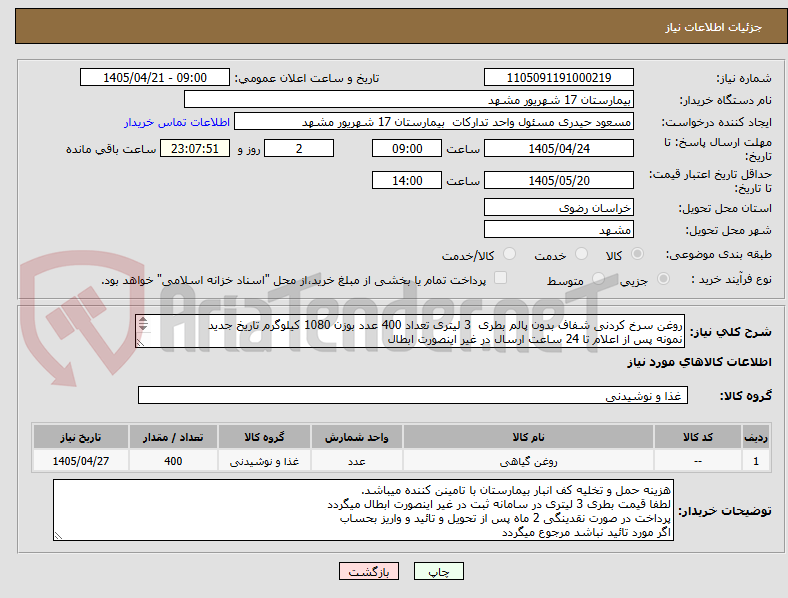Image resolution: width=788 pixels, height=598 pixels.
Task: Click the response deadline time 09:00
Action: pos(407,148)
